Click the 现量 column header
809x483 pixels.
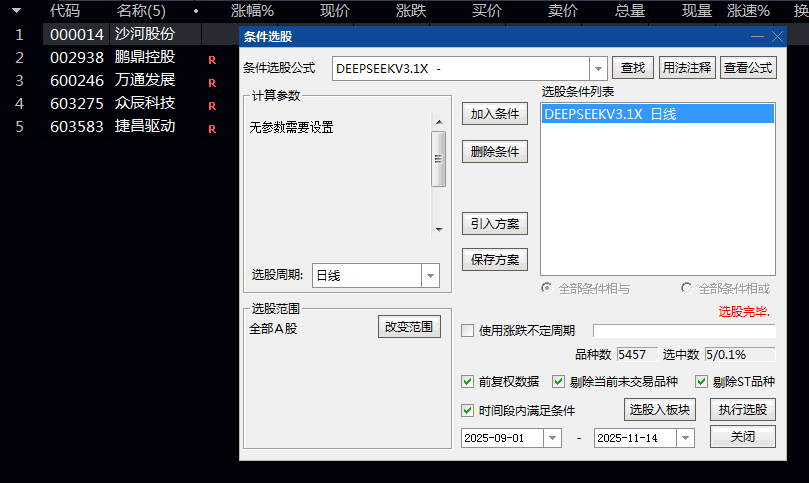click(697, 11)
